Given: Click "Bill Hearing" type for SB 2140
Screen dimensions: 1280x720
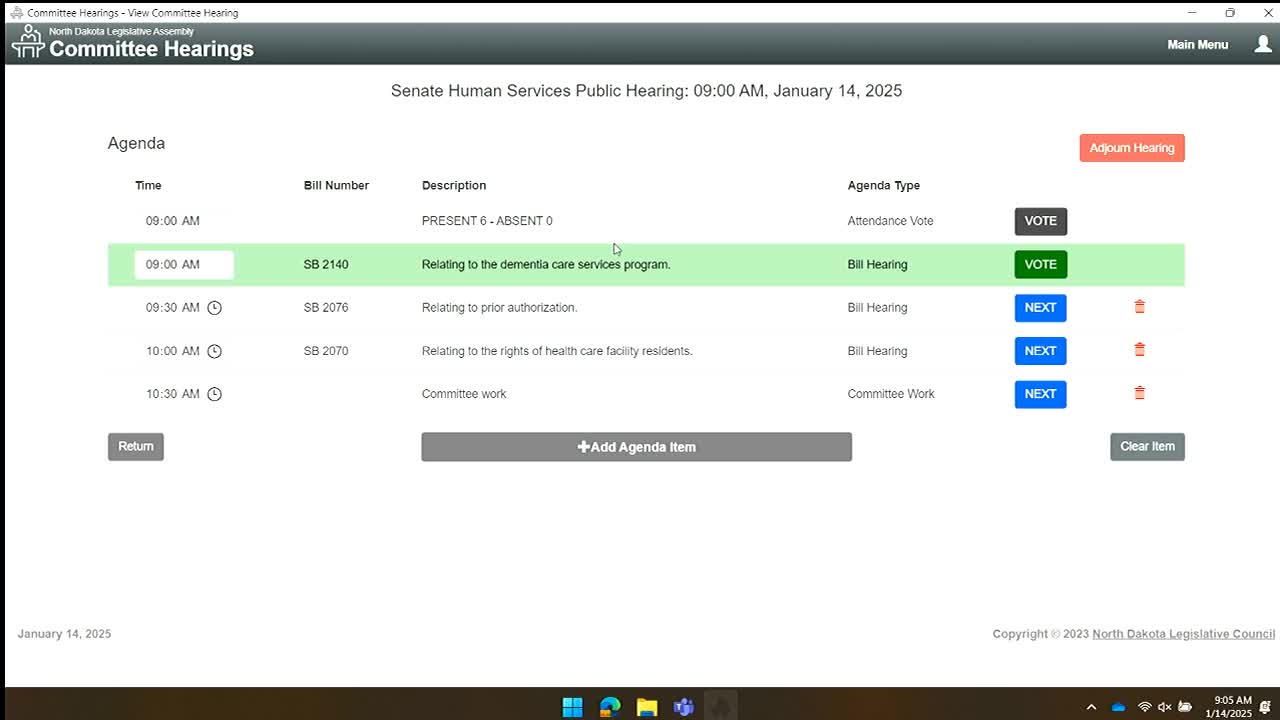Looking at the screenshot, I should point(878,265).
